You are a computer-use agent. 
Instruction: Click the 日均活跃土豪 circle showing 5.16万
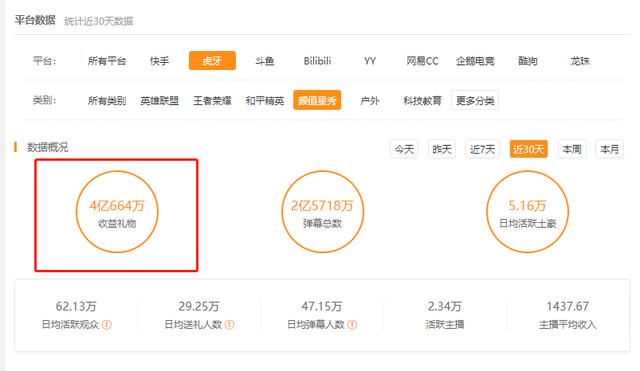pyautogui.click(x=527, y=212)
